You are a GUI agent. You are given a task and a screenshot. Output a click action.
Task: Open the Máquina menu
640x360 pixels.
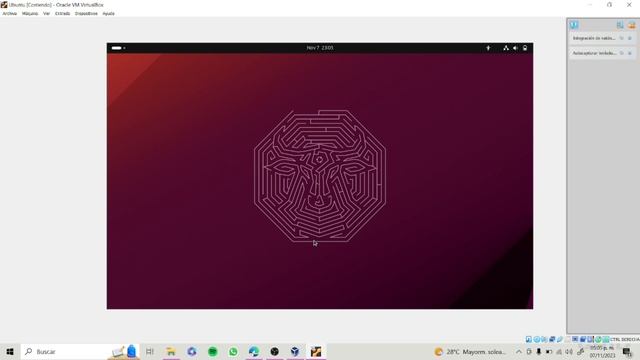(x=30, y=13)
